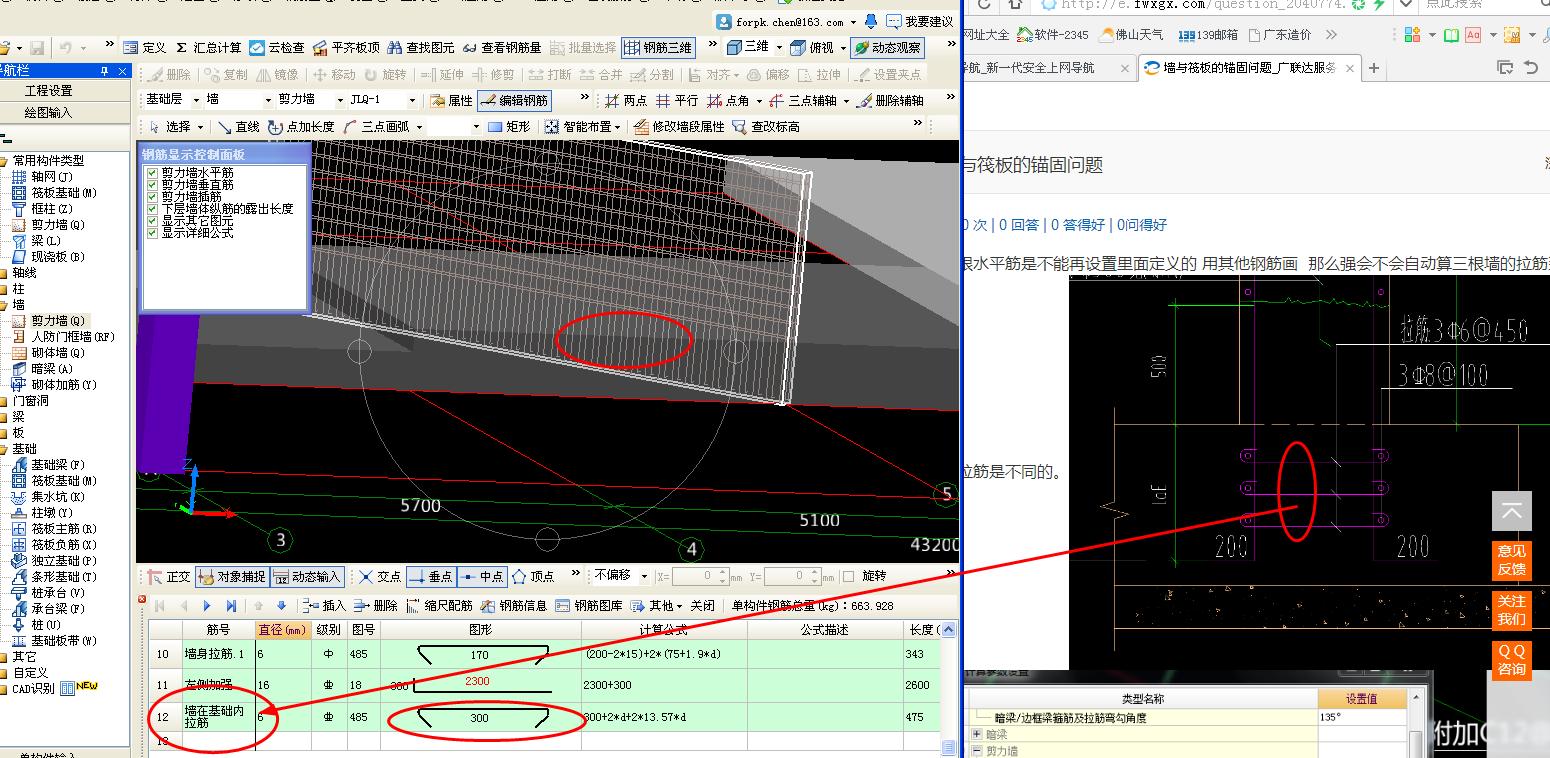
Task: Uncheck 剪力墙插筋 checkbox
Action: [152, 197]
